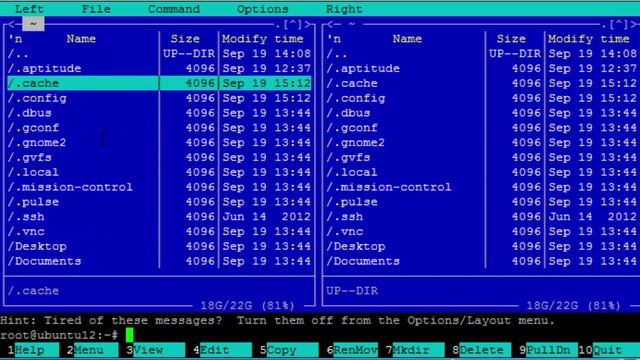Viewport: 640px width, 360px height.
Task: Click the 9 PullDn function key
Action: pyautogui.click(x=548, y=350)
